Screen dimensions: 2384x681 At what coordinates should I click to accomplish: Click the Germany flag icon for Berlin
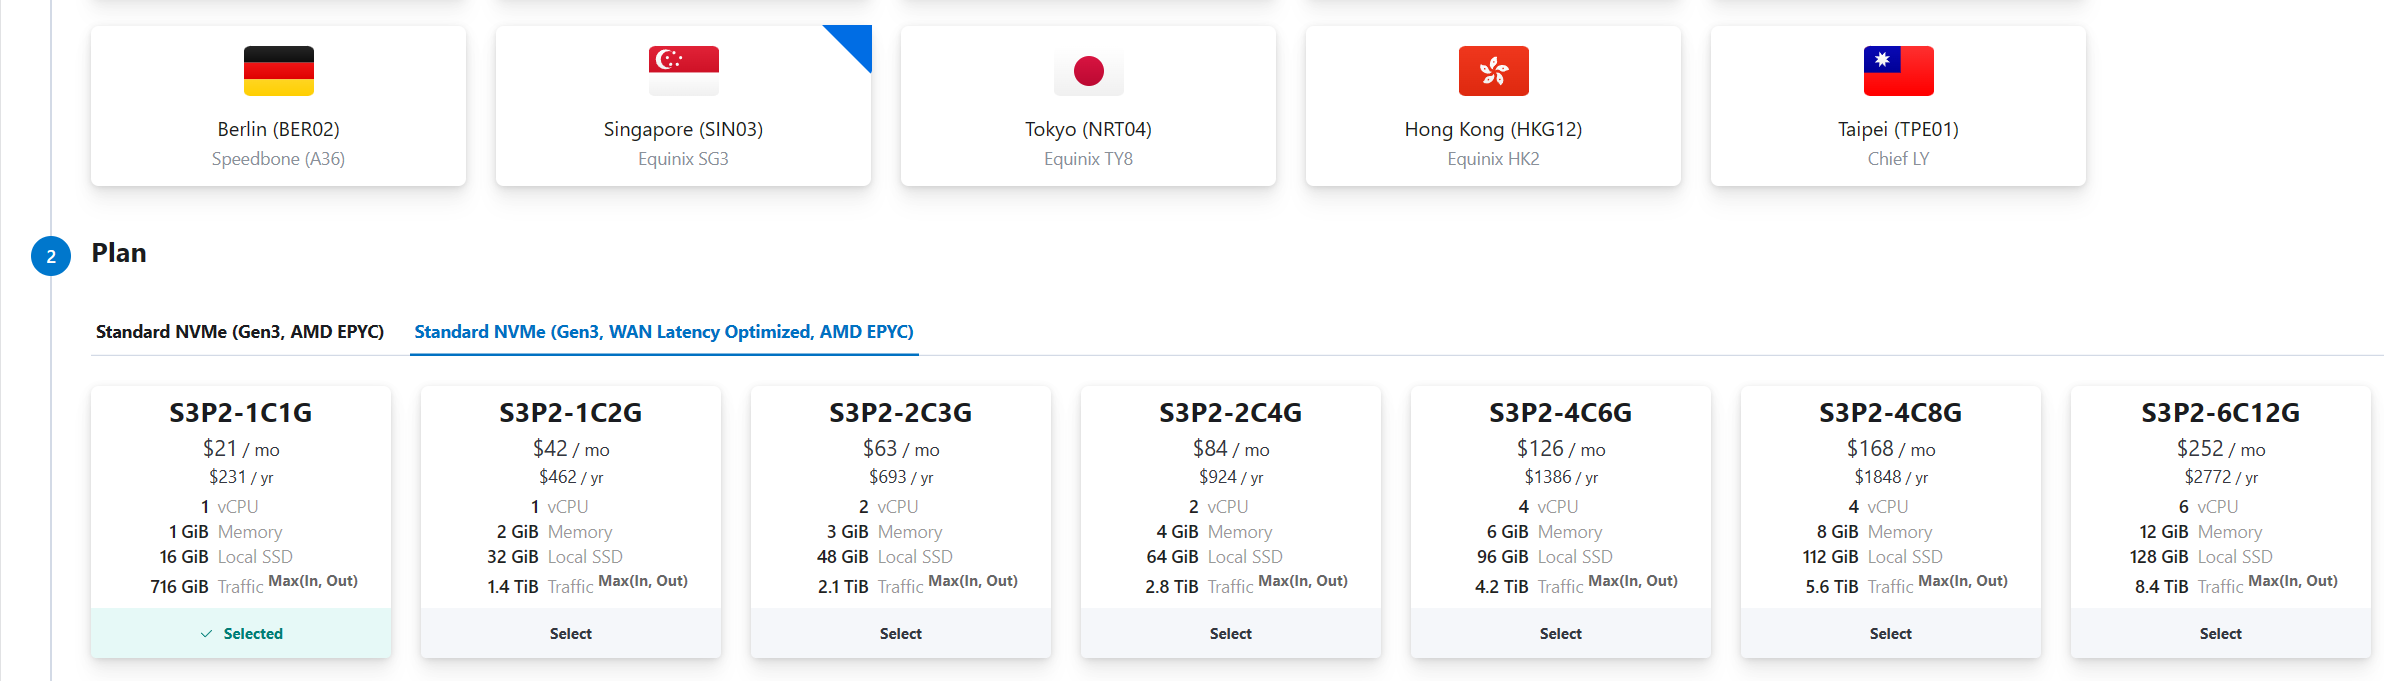278,71
